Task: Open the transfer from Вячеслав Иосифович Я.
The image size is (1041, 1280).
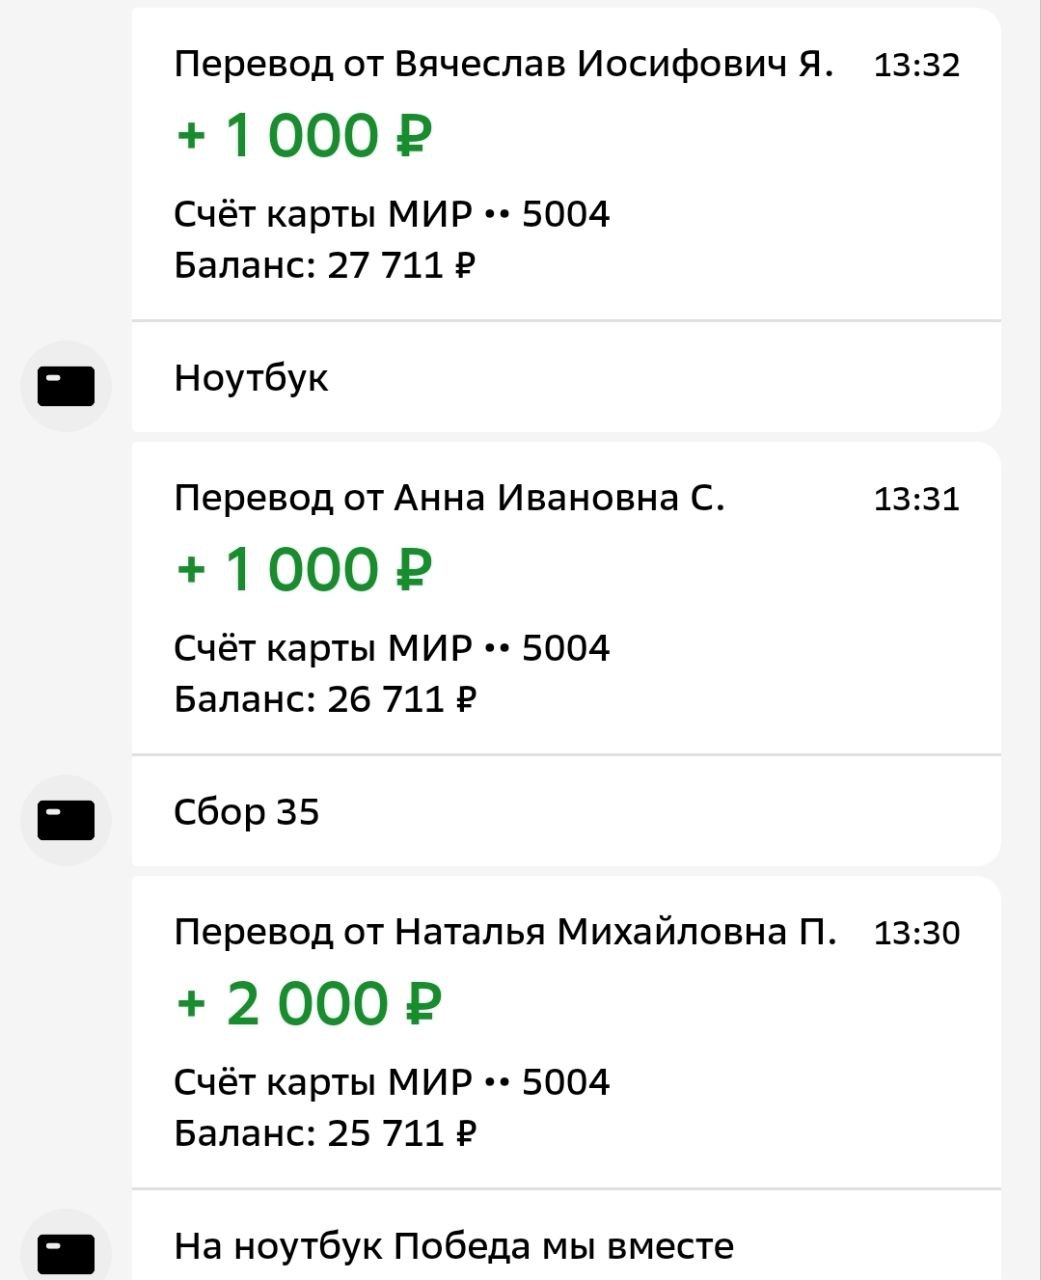Action: (x=503, y=65)
